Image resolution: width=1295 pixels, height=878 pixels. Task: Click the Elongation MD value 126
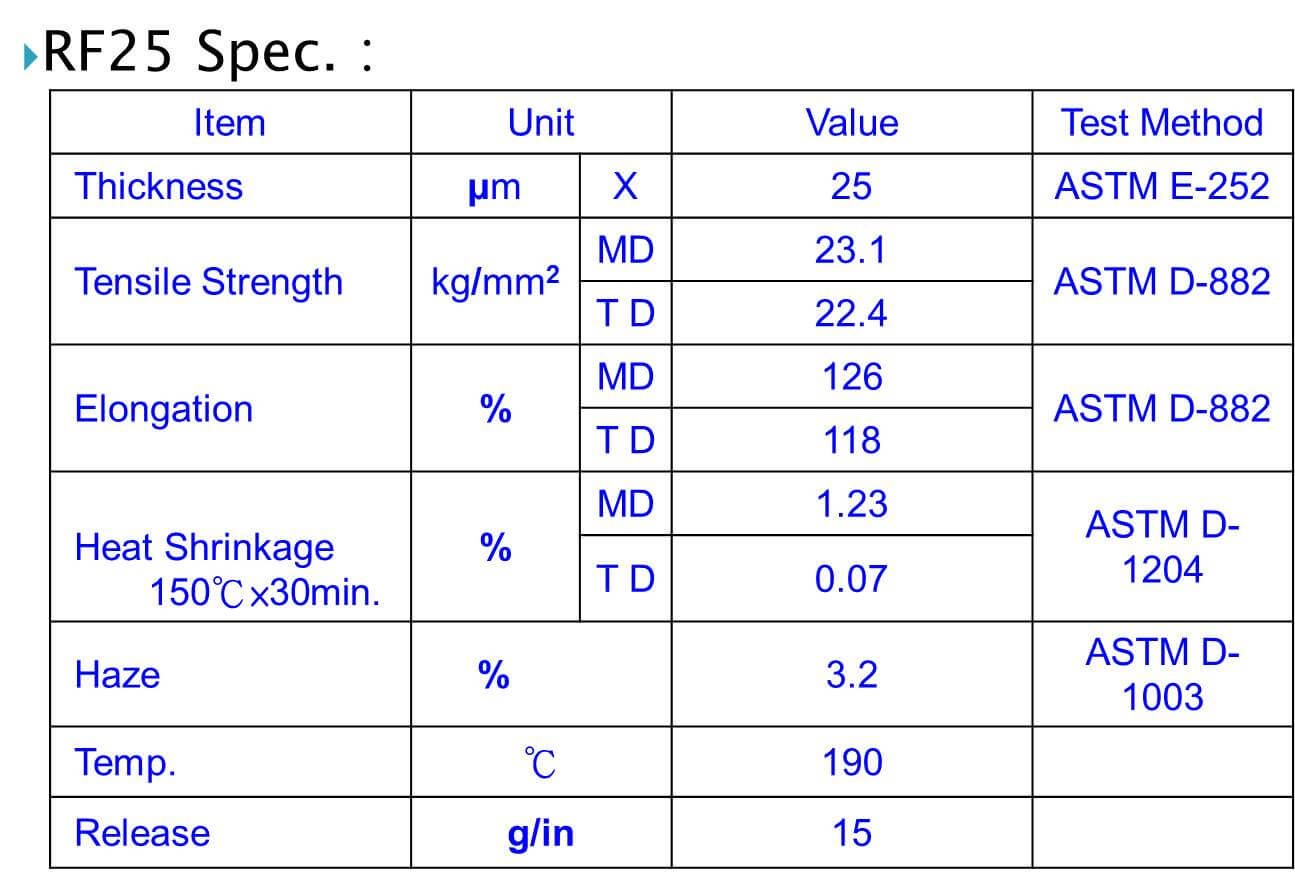coord(852,377)
